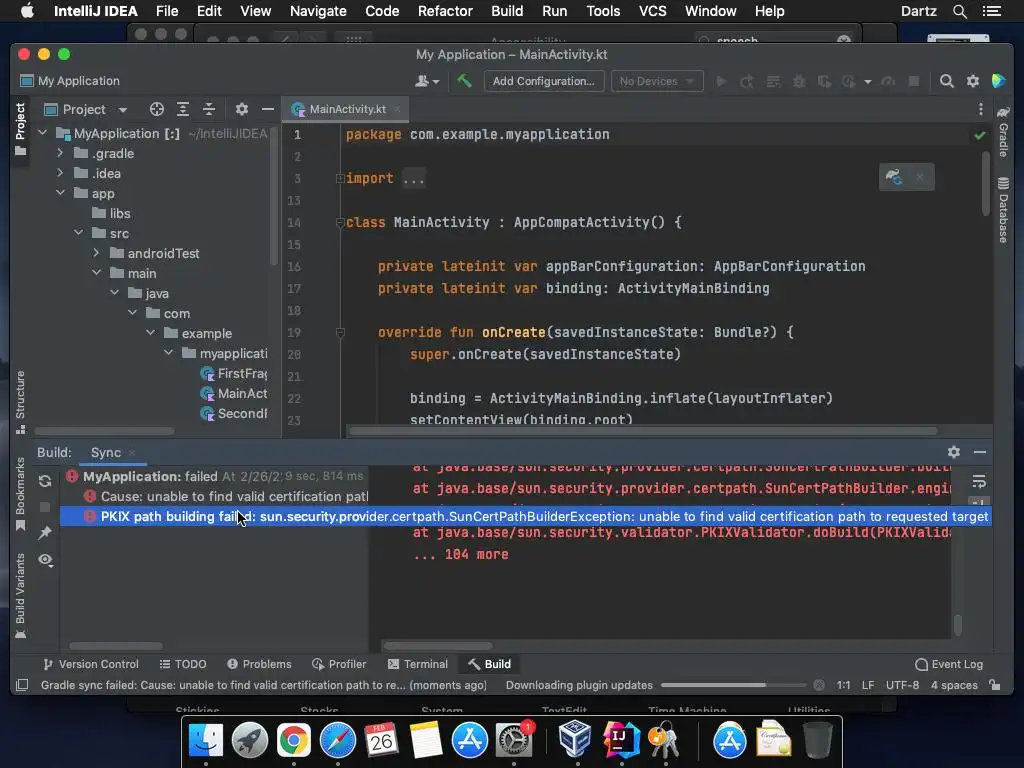Minimize the Build panel with minus icon
Viewport: 1024px width, 768px height.
pyautogui.click(x=980, y=452)
